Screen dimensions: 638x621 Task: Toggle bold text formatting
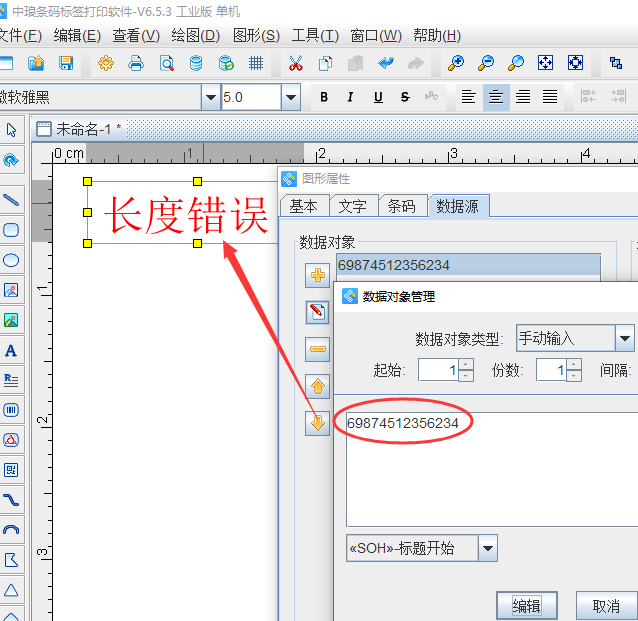coord(323,97)
